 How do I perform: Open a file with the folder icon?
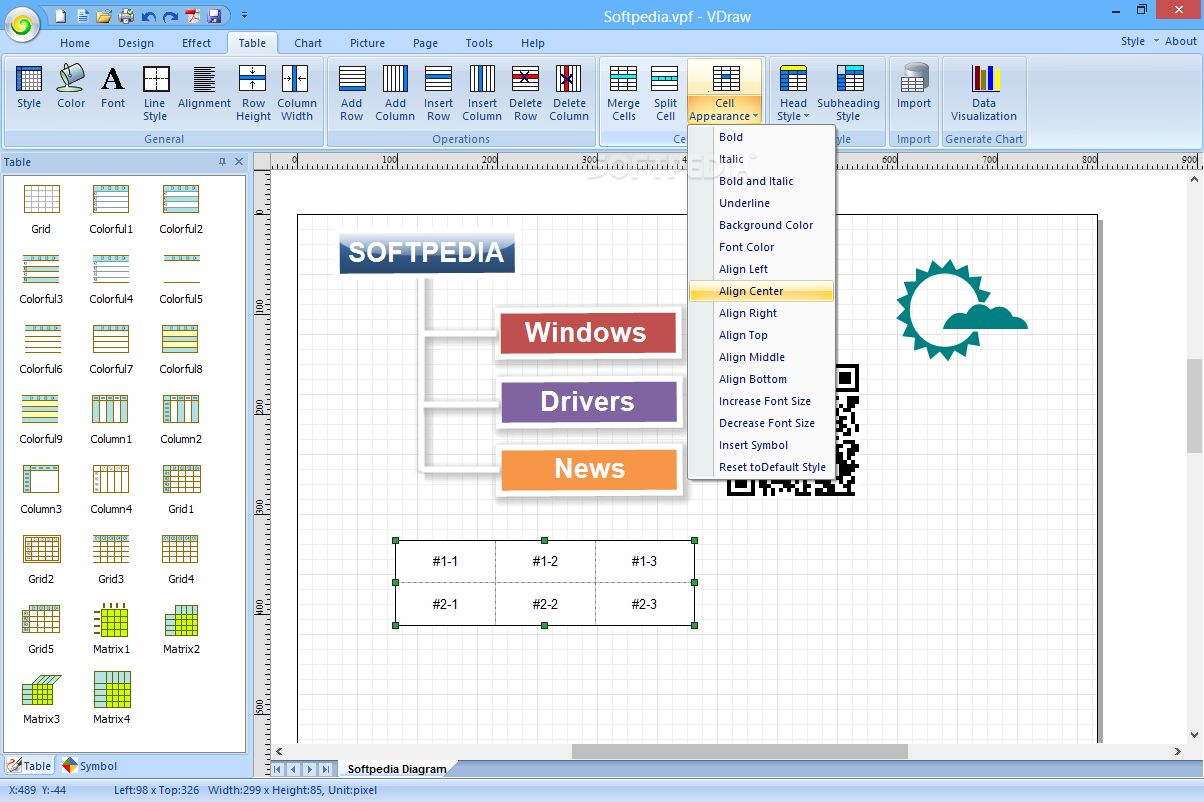(x=103, y=16)
